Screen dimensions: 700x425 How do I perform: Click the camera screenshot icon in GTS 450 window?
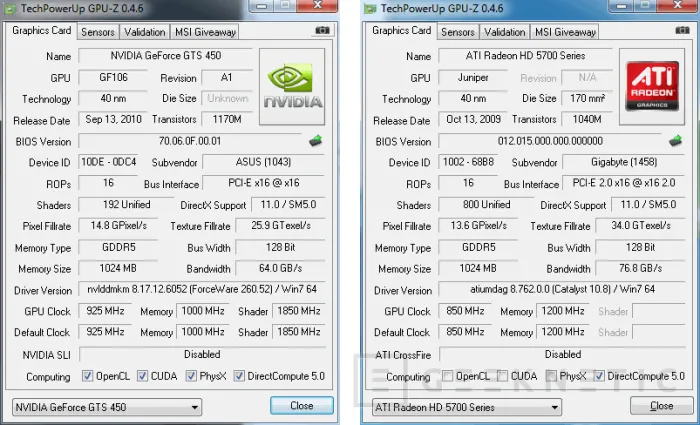322,30
